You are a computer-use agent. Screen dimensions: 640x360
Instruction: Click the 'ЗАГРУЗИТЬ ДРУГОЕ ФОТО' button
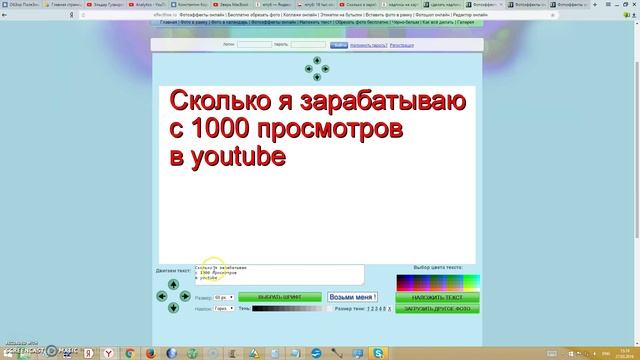[438, 309]
